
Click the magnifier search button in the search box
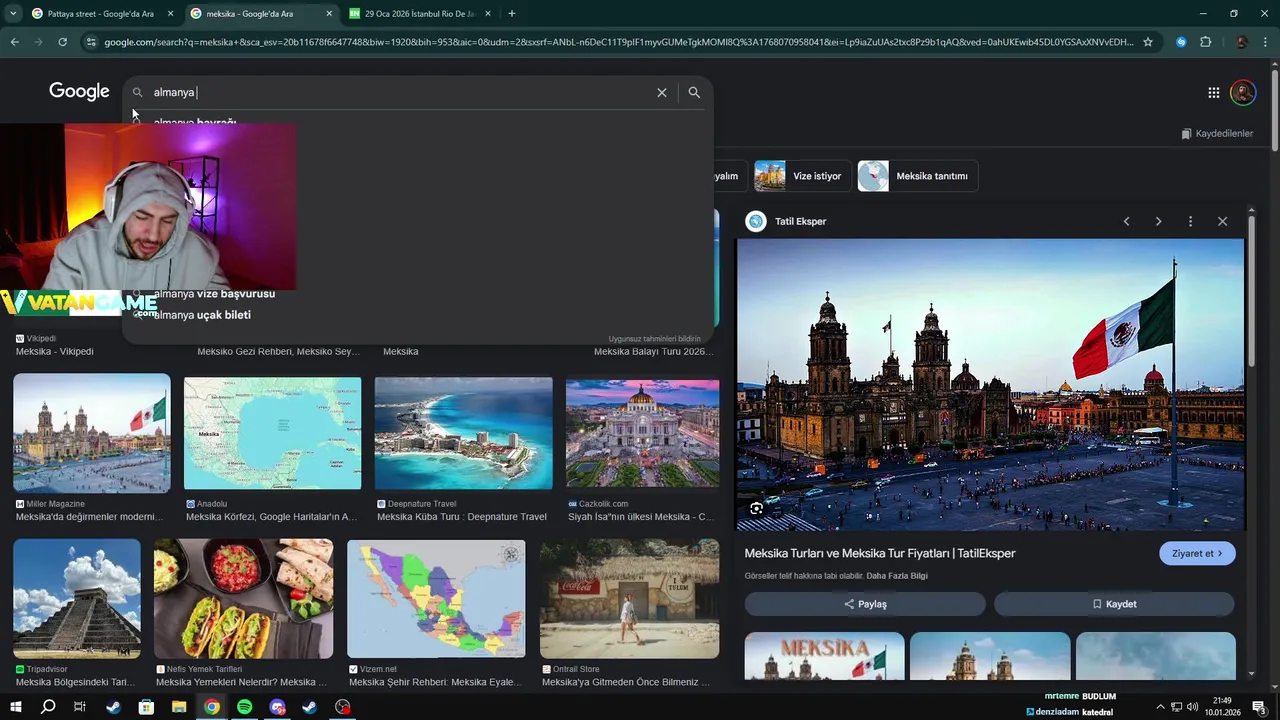[x=694, y=92]
